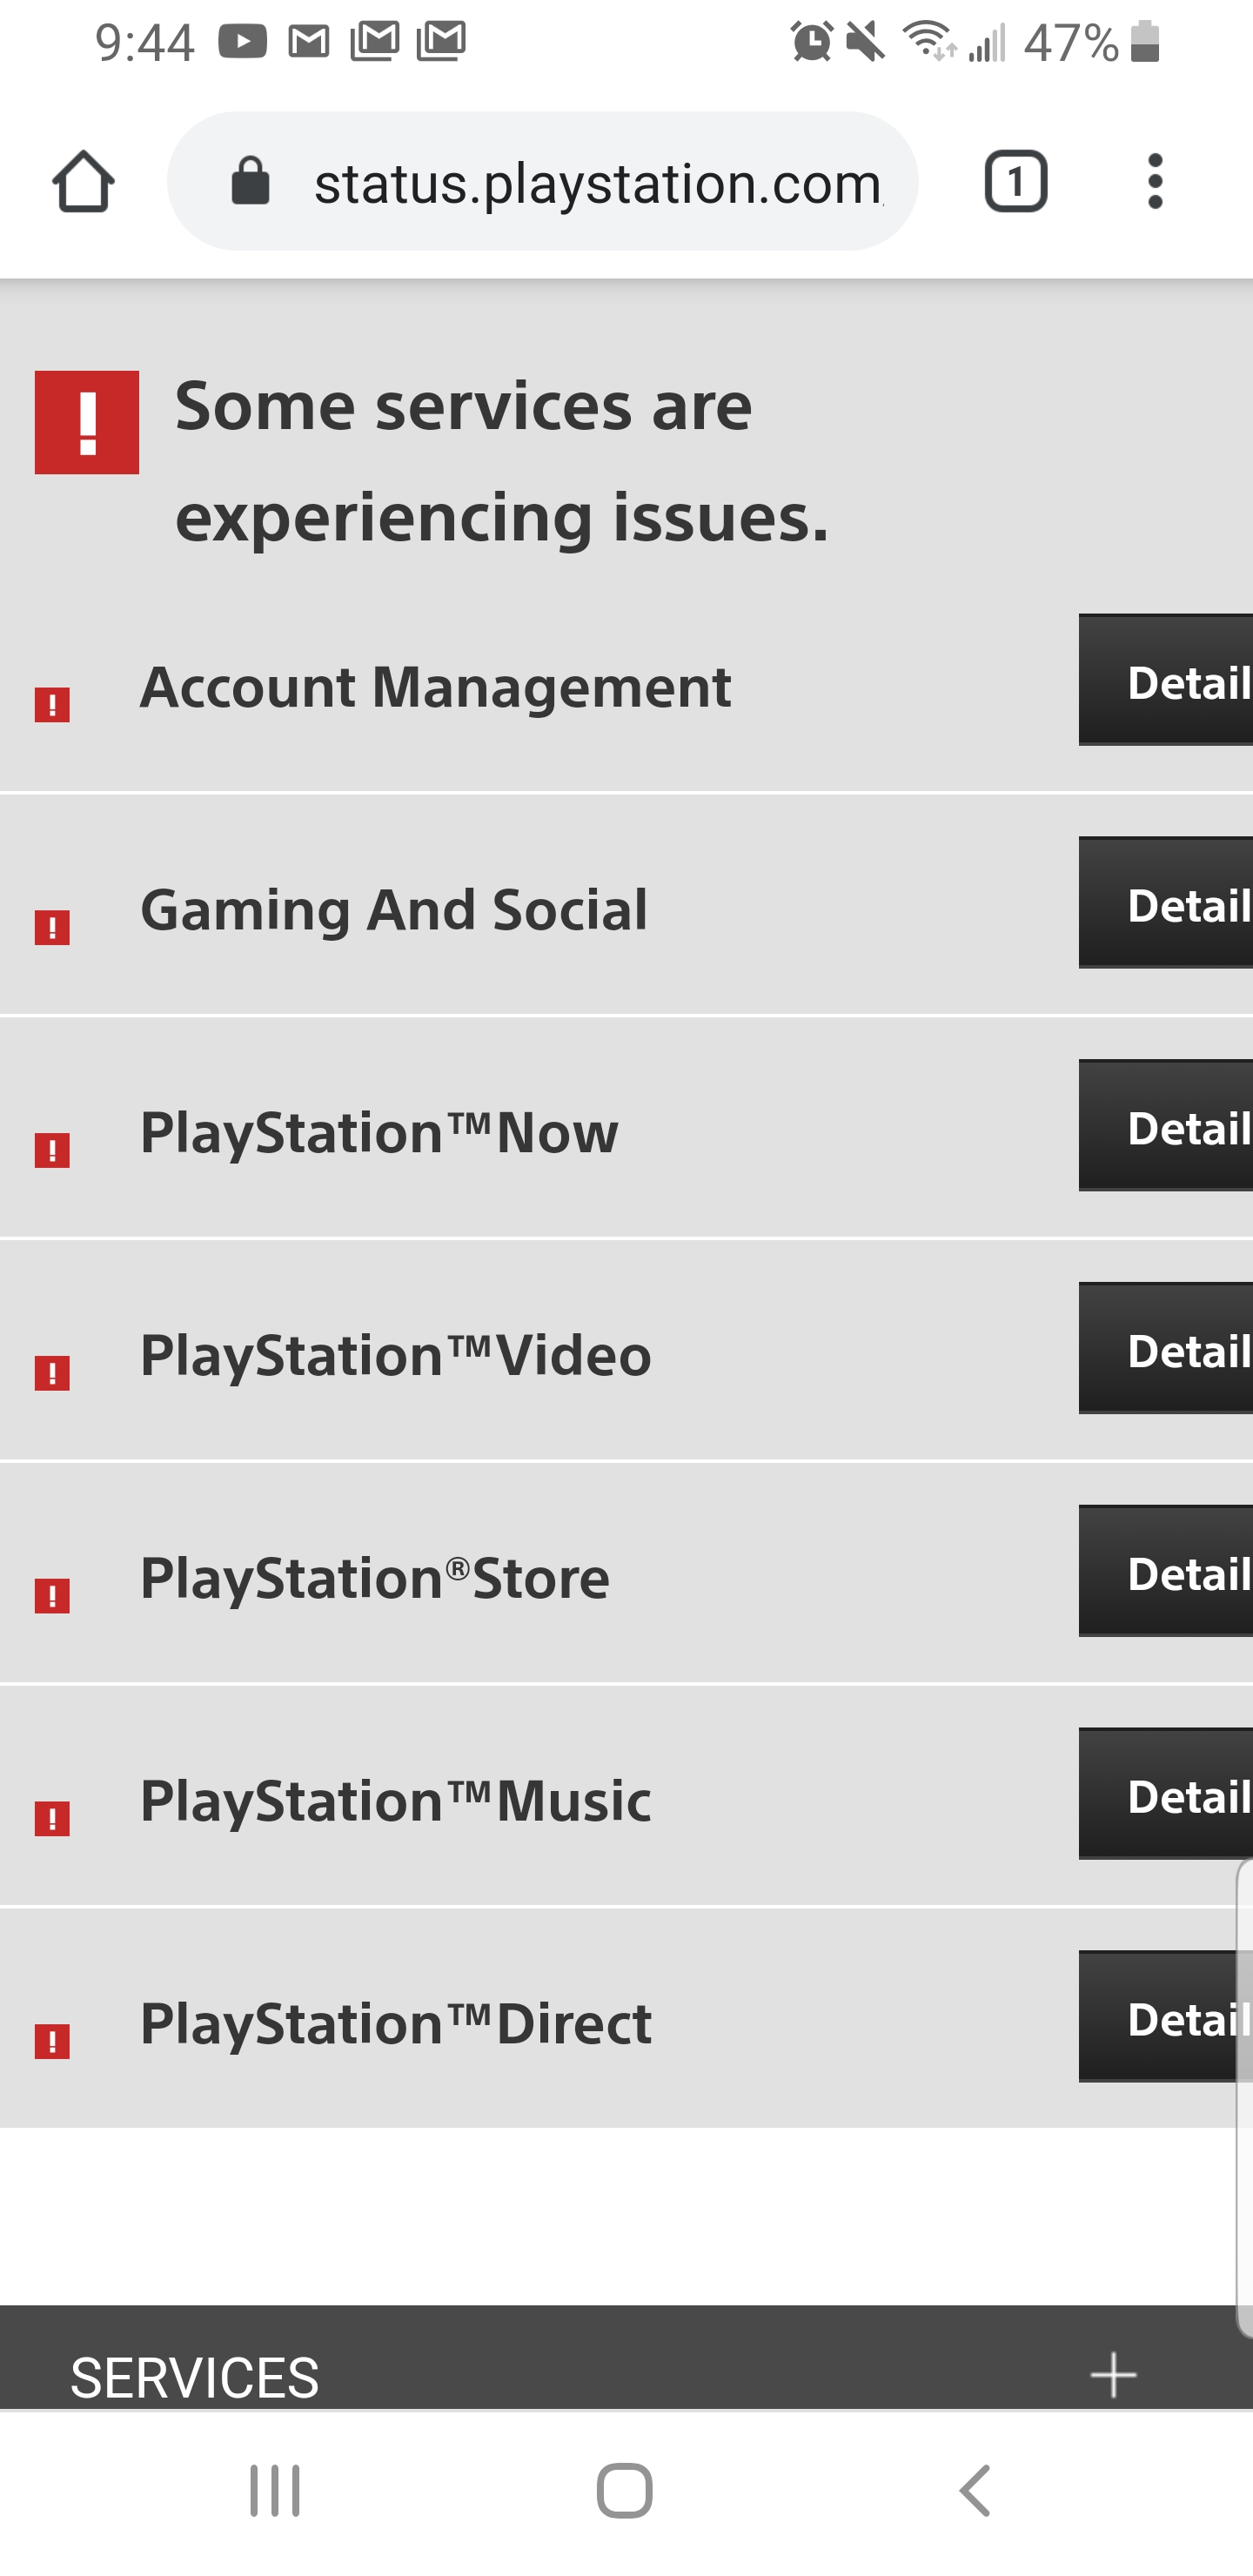Tap the padlock icon in the address bar
The image size is (1253, 2576).
tap(253, 183)
